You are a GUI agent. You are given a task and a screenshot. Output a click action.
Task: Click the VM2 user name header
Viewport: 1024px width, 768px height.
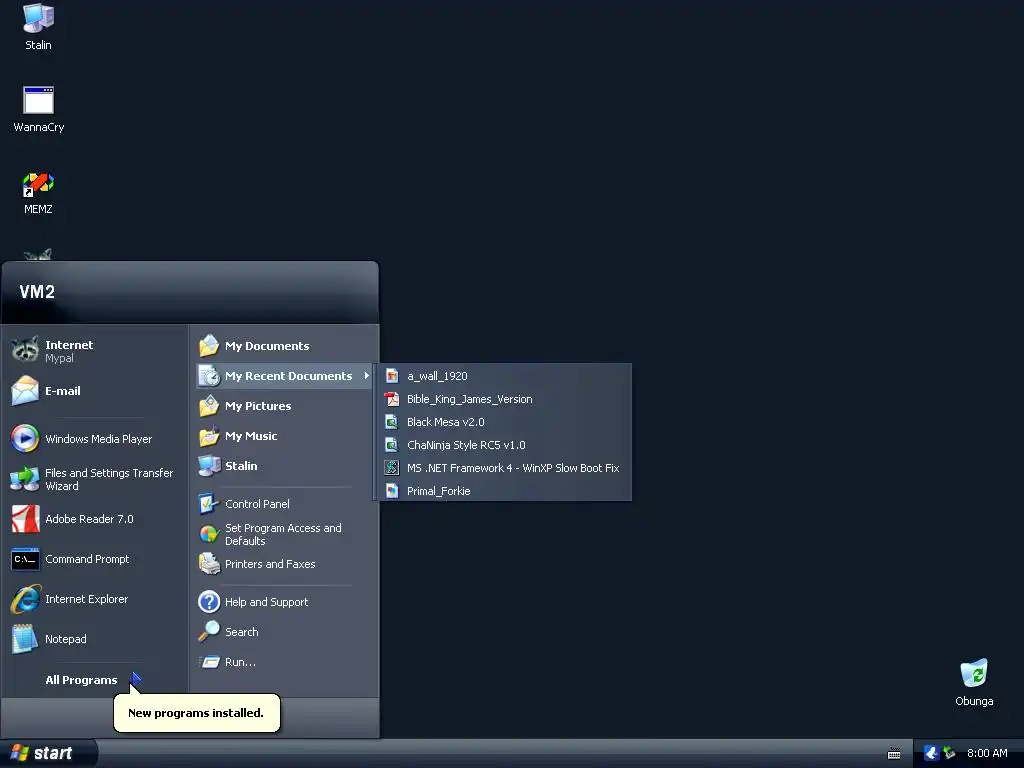(x=37, y=292)
